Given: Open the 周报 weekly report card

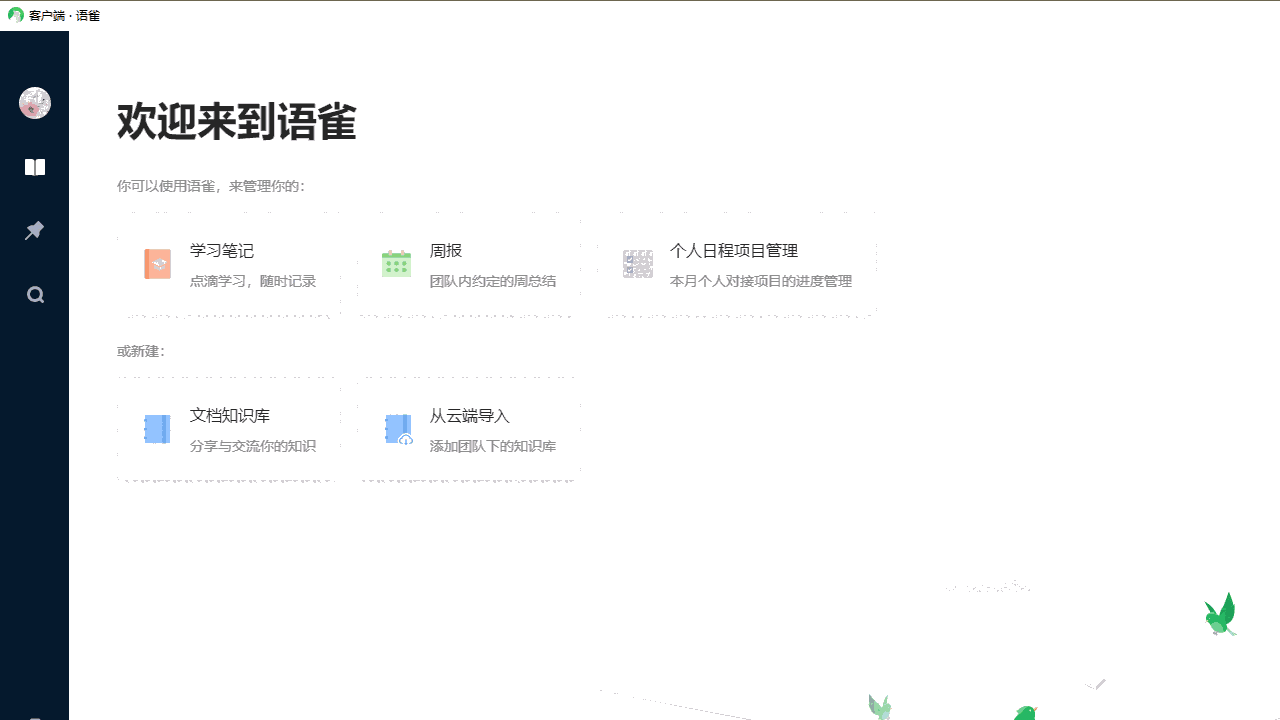Looking at the screenshot, I should click(x=468, y=265).
